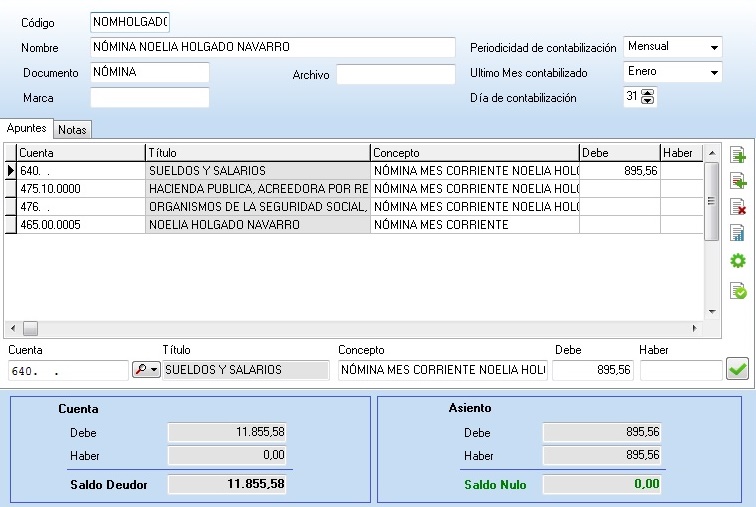This screenshot has width=756, height=507.
Task: Switch to the Notas tab
Action: click(x=72, y=130)
